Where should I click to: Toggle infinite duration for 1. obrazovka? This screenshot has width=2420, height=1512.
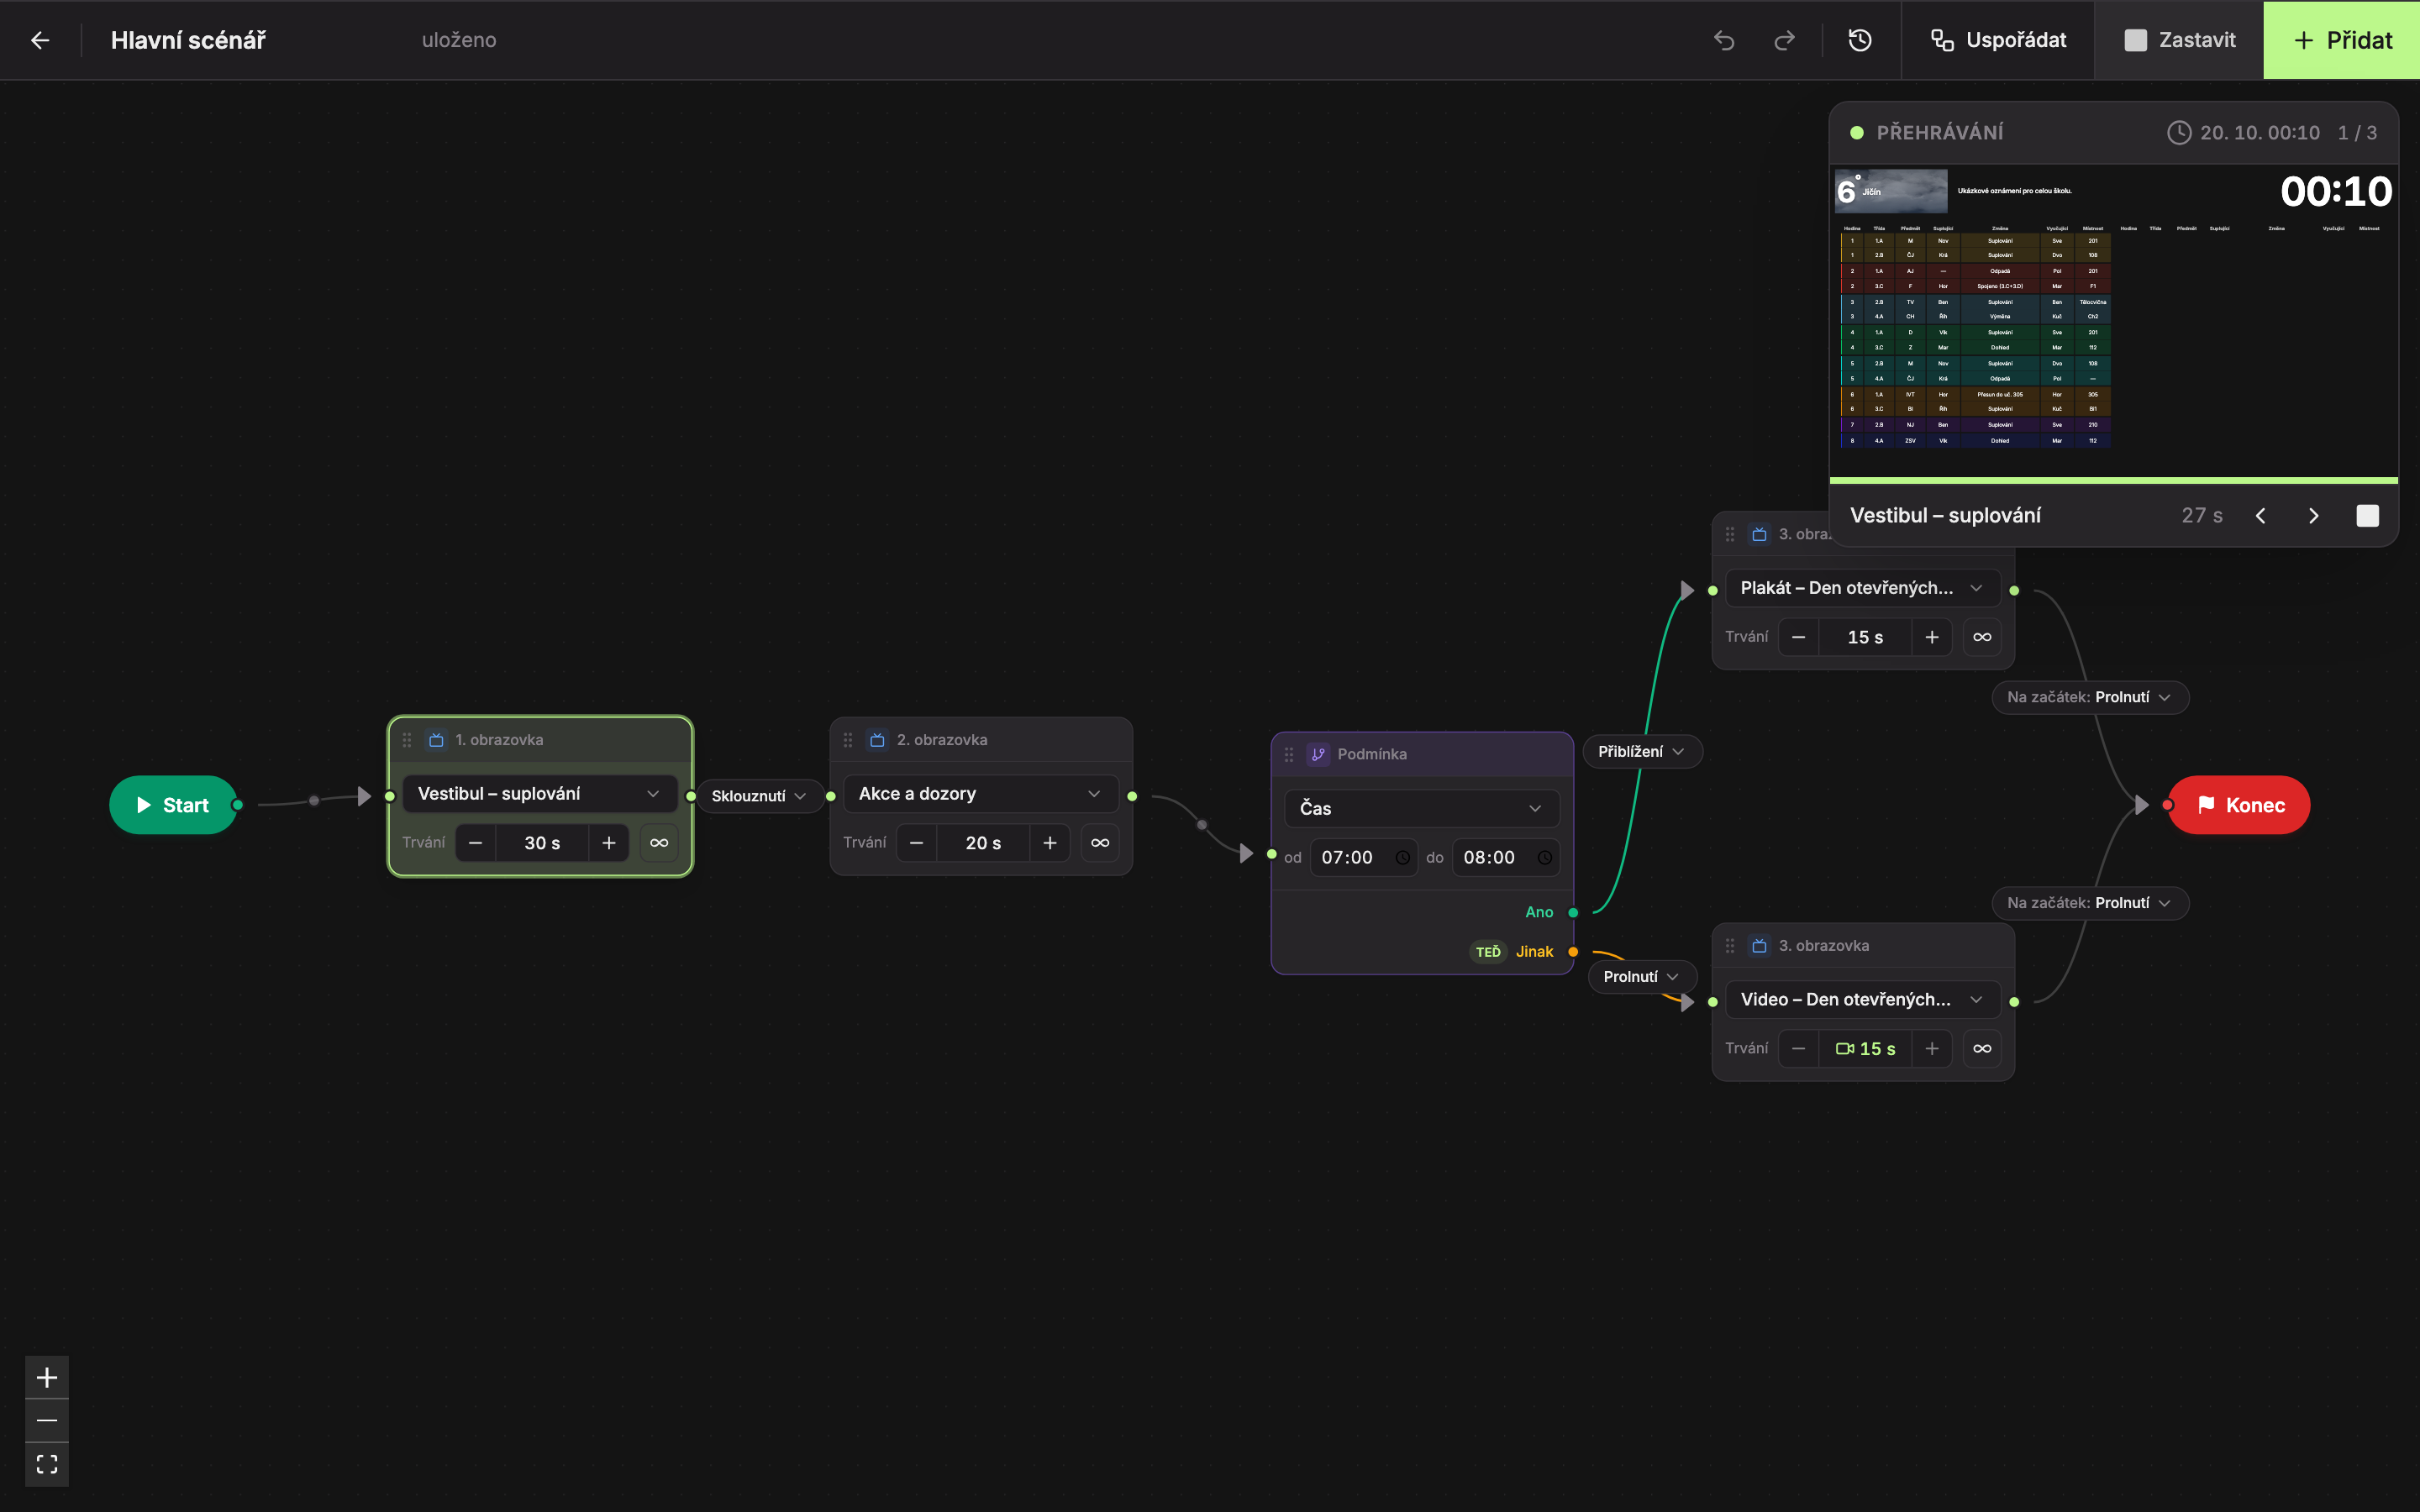pyautogui.click(x=659, y=843)
